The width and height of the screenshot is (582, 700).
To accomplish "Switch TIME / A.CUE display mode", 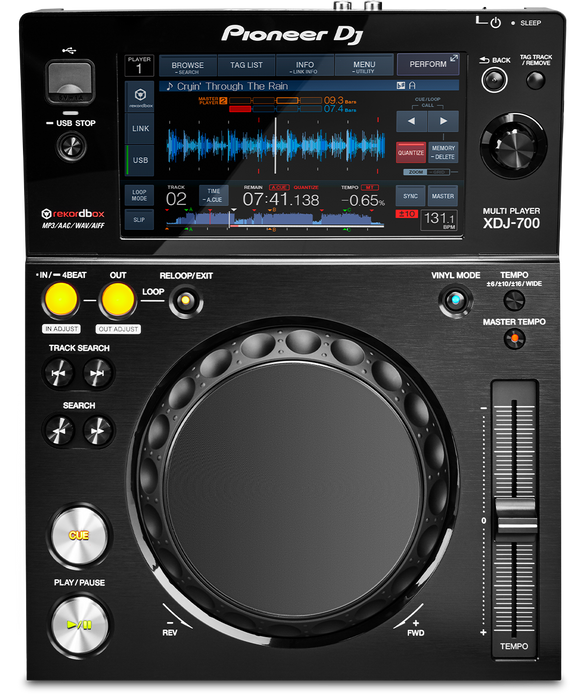I will coord(214,195).
